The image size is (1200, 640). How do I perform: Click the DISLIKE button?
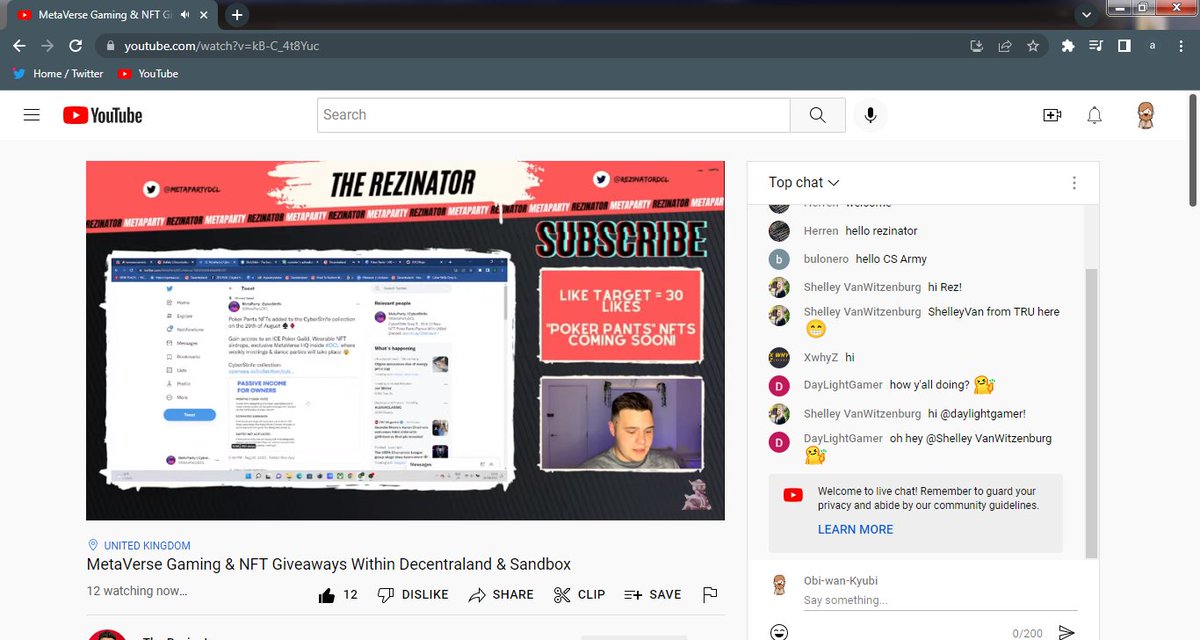pyautogui.click(x=412, y=594)
